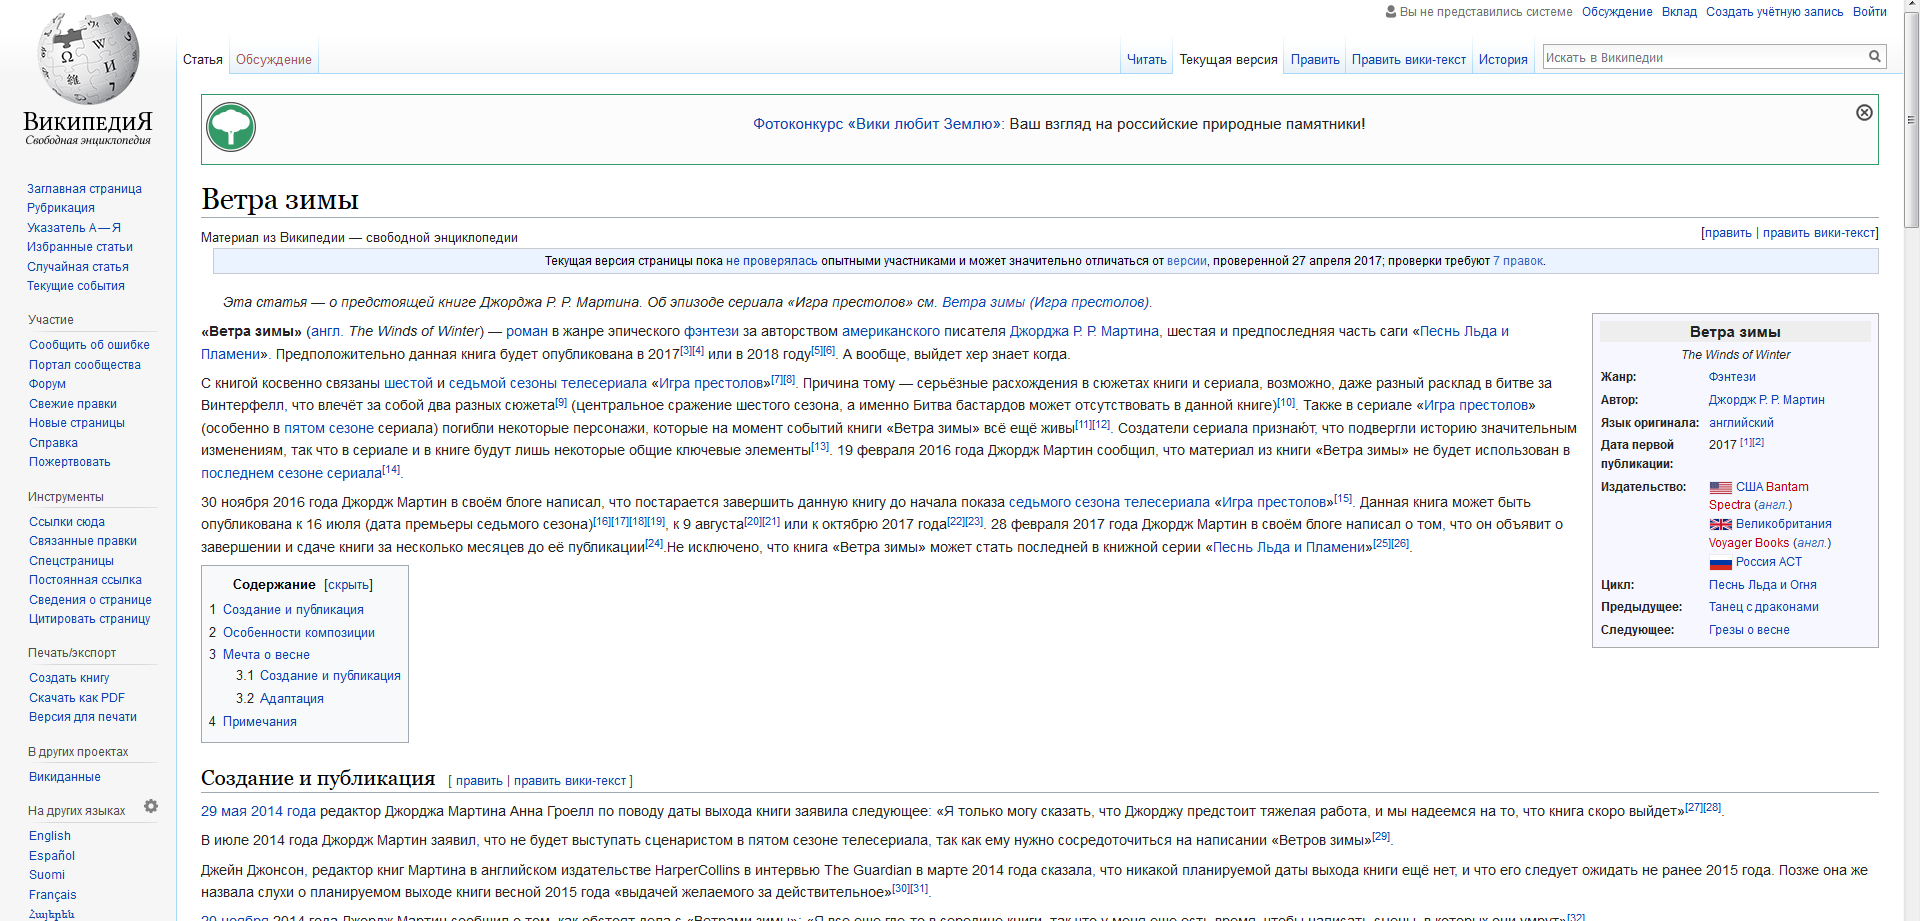
Task: Click 'править' next to Создание и публикация heading
Action: [479, 781]
